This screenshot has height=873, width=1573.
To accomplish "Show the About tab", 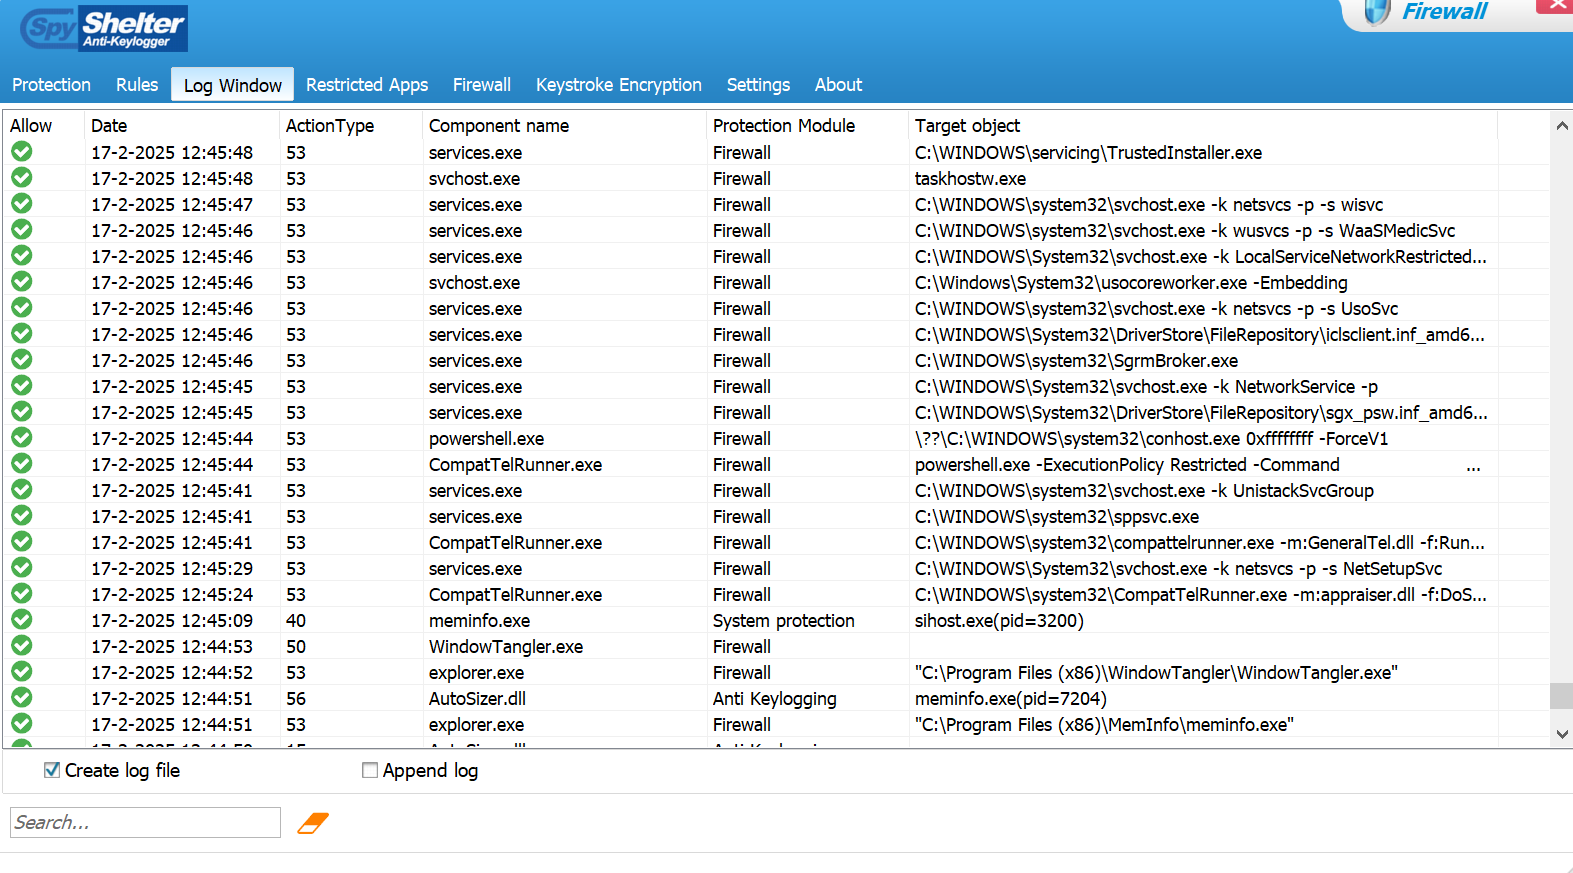I will (x=838, y=85).
